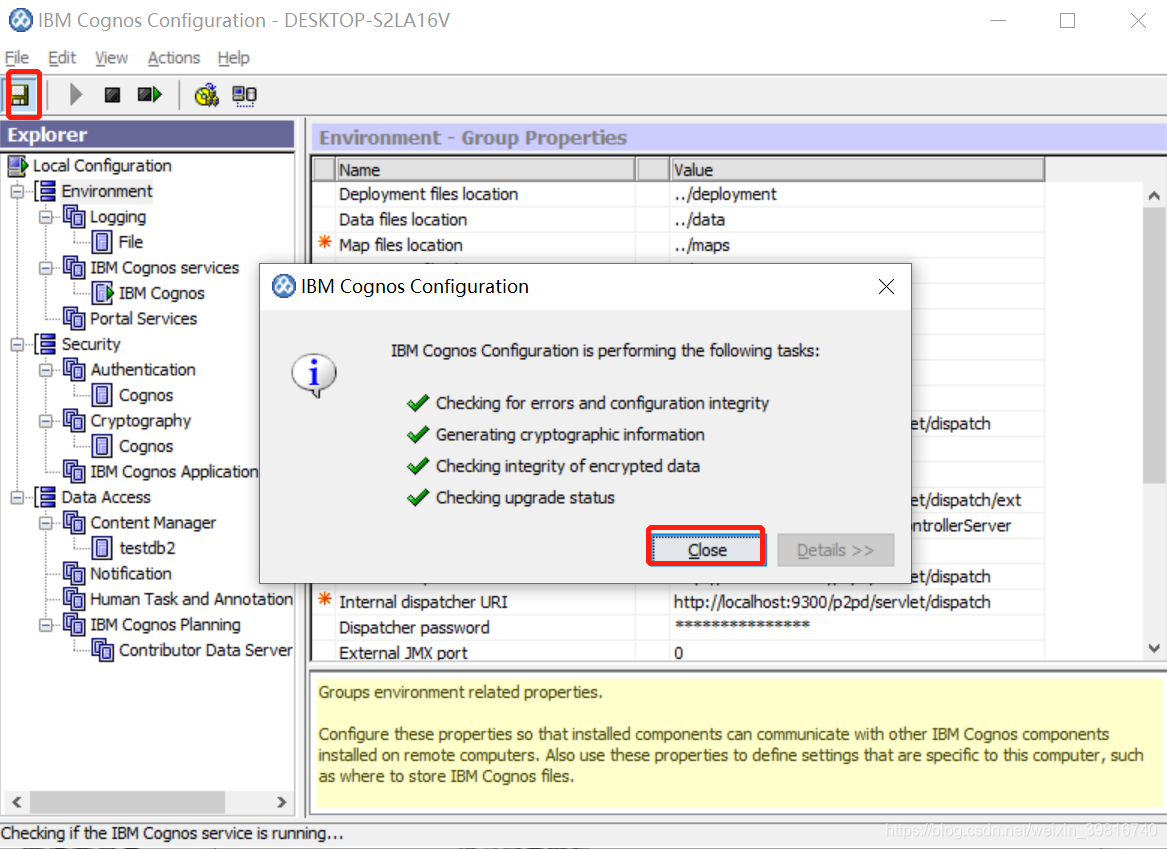Click the Name column header
This screenshot has width=1167, height=849.
pyautogui.click(x=485, y=170)
